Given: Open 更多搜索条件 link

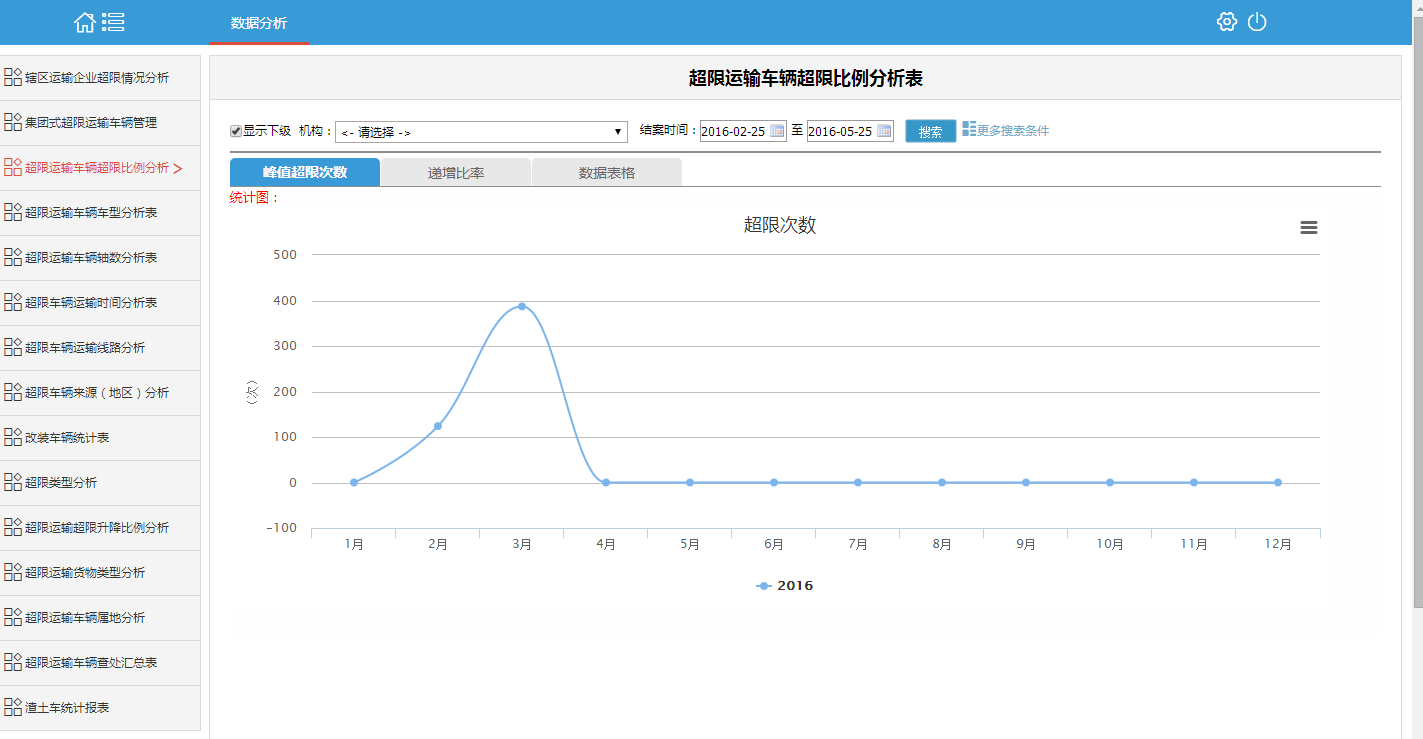Looking at the screenshot, I should pyautogui.click(x=1013, y=131).
